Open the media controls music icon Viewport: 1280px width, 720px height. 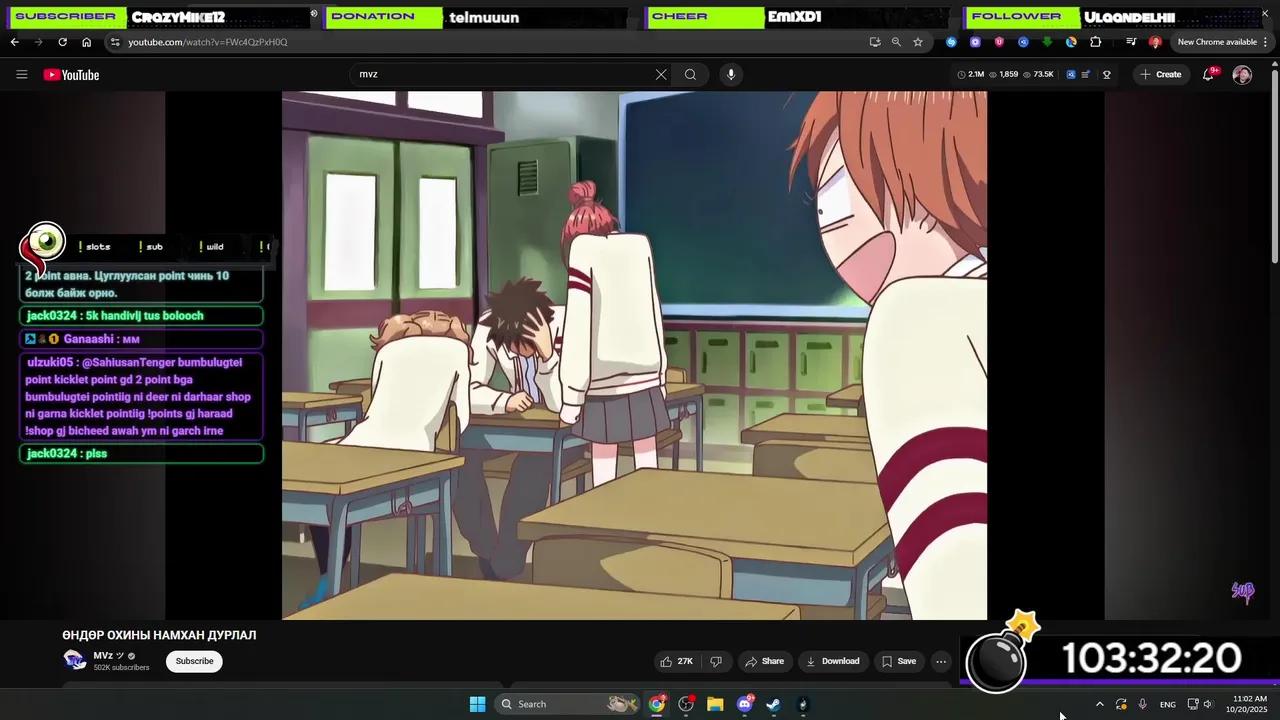tap(1131, 42)
